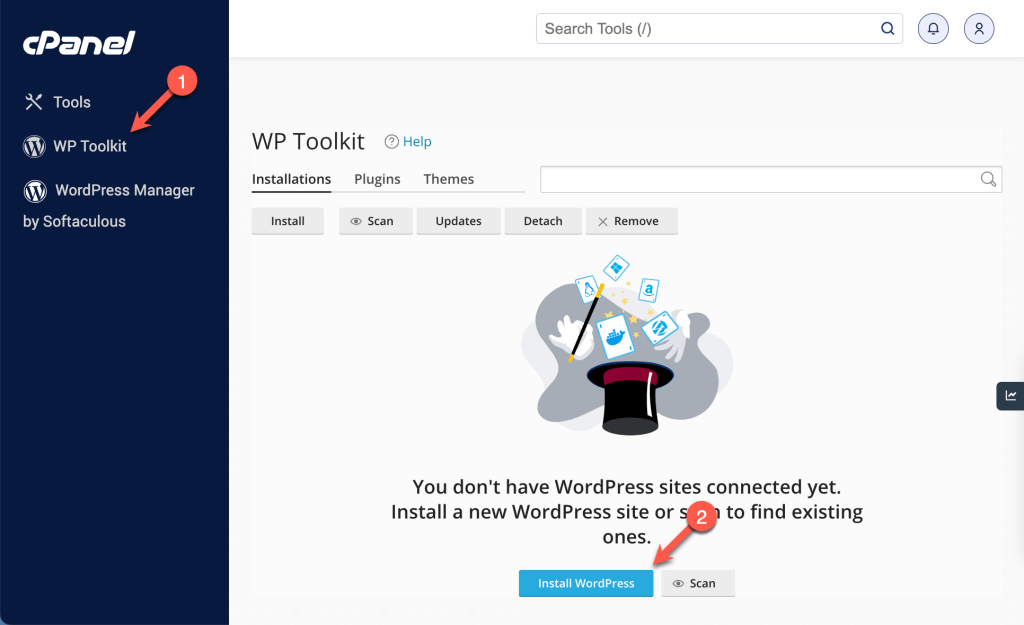Open WordPress Manager by Softaculous
The height and width of the screenshot is (625, 1024).
point(108,205)
